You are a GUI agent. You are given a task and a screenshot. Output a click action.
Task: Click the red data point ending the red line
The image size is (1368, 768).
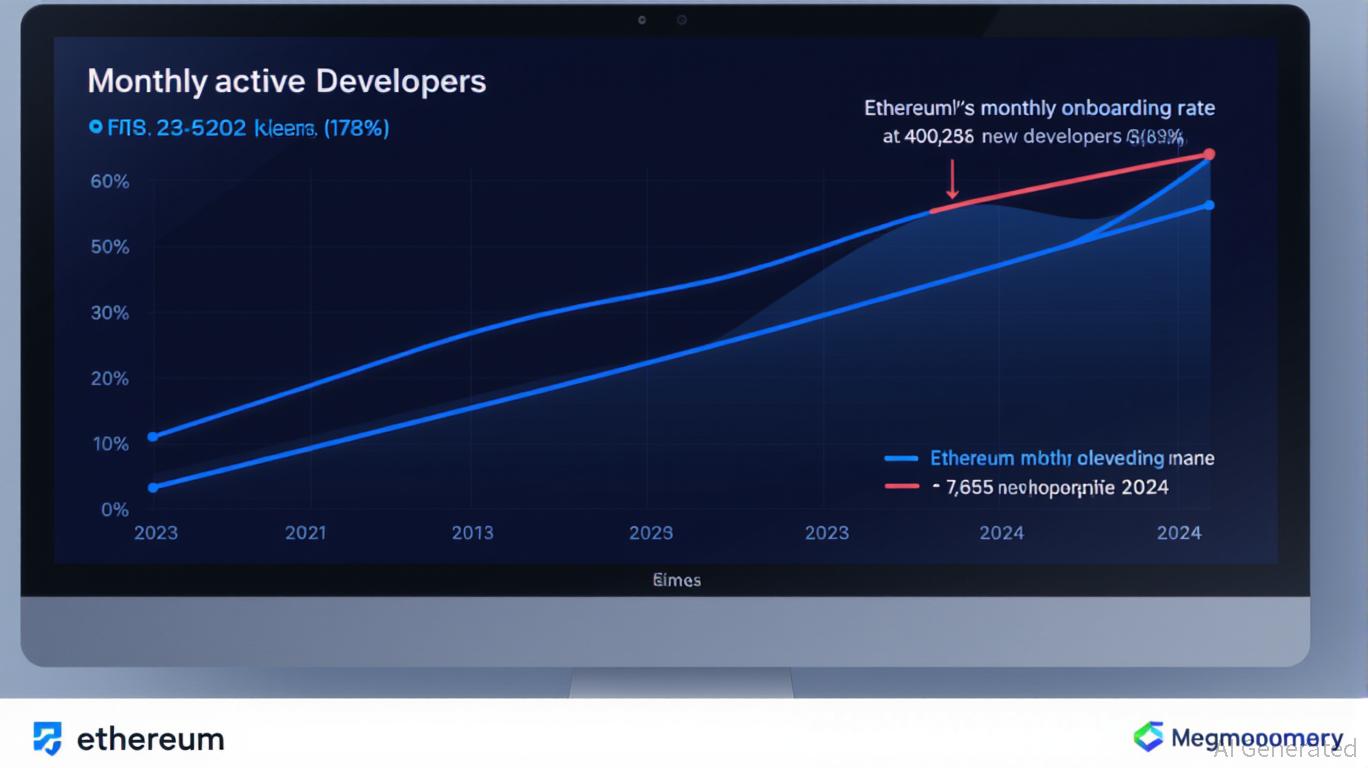point(1209,154)
